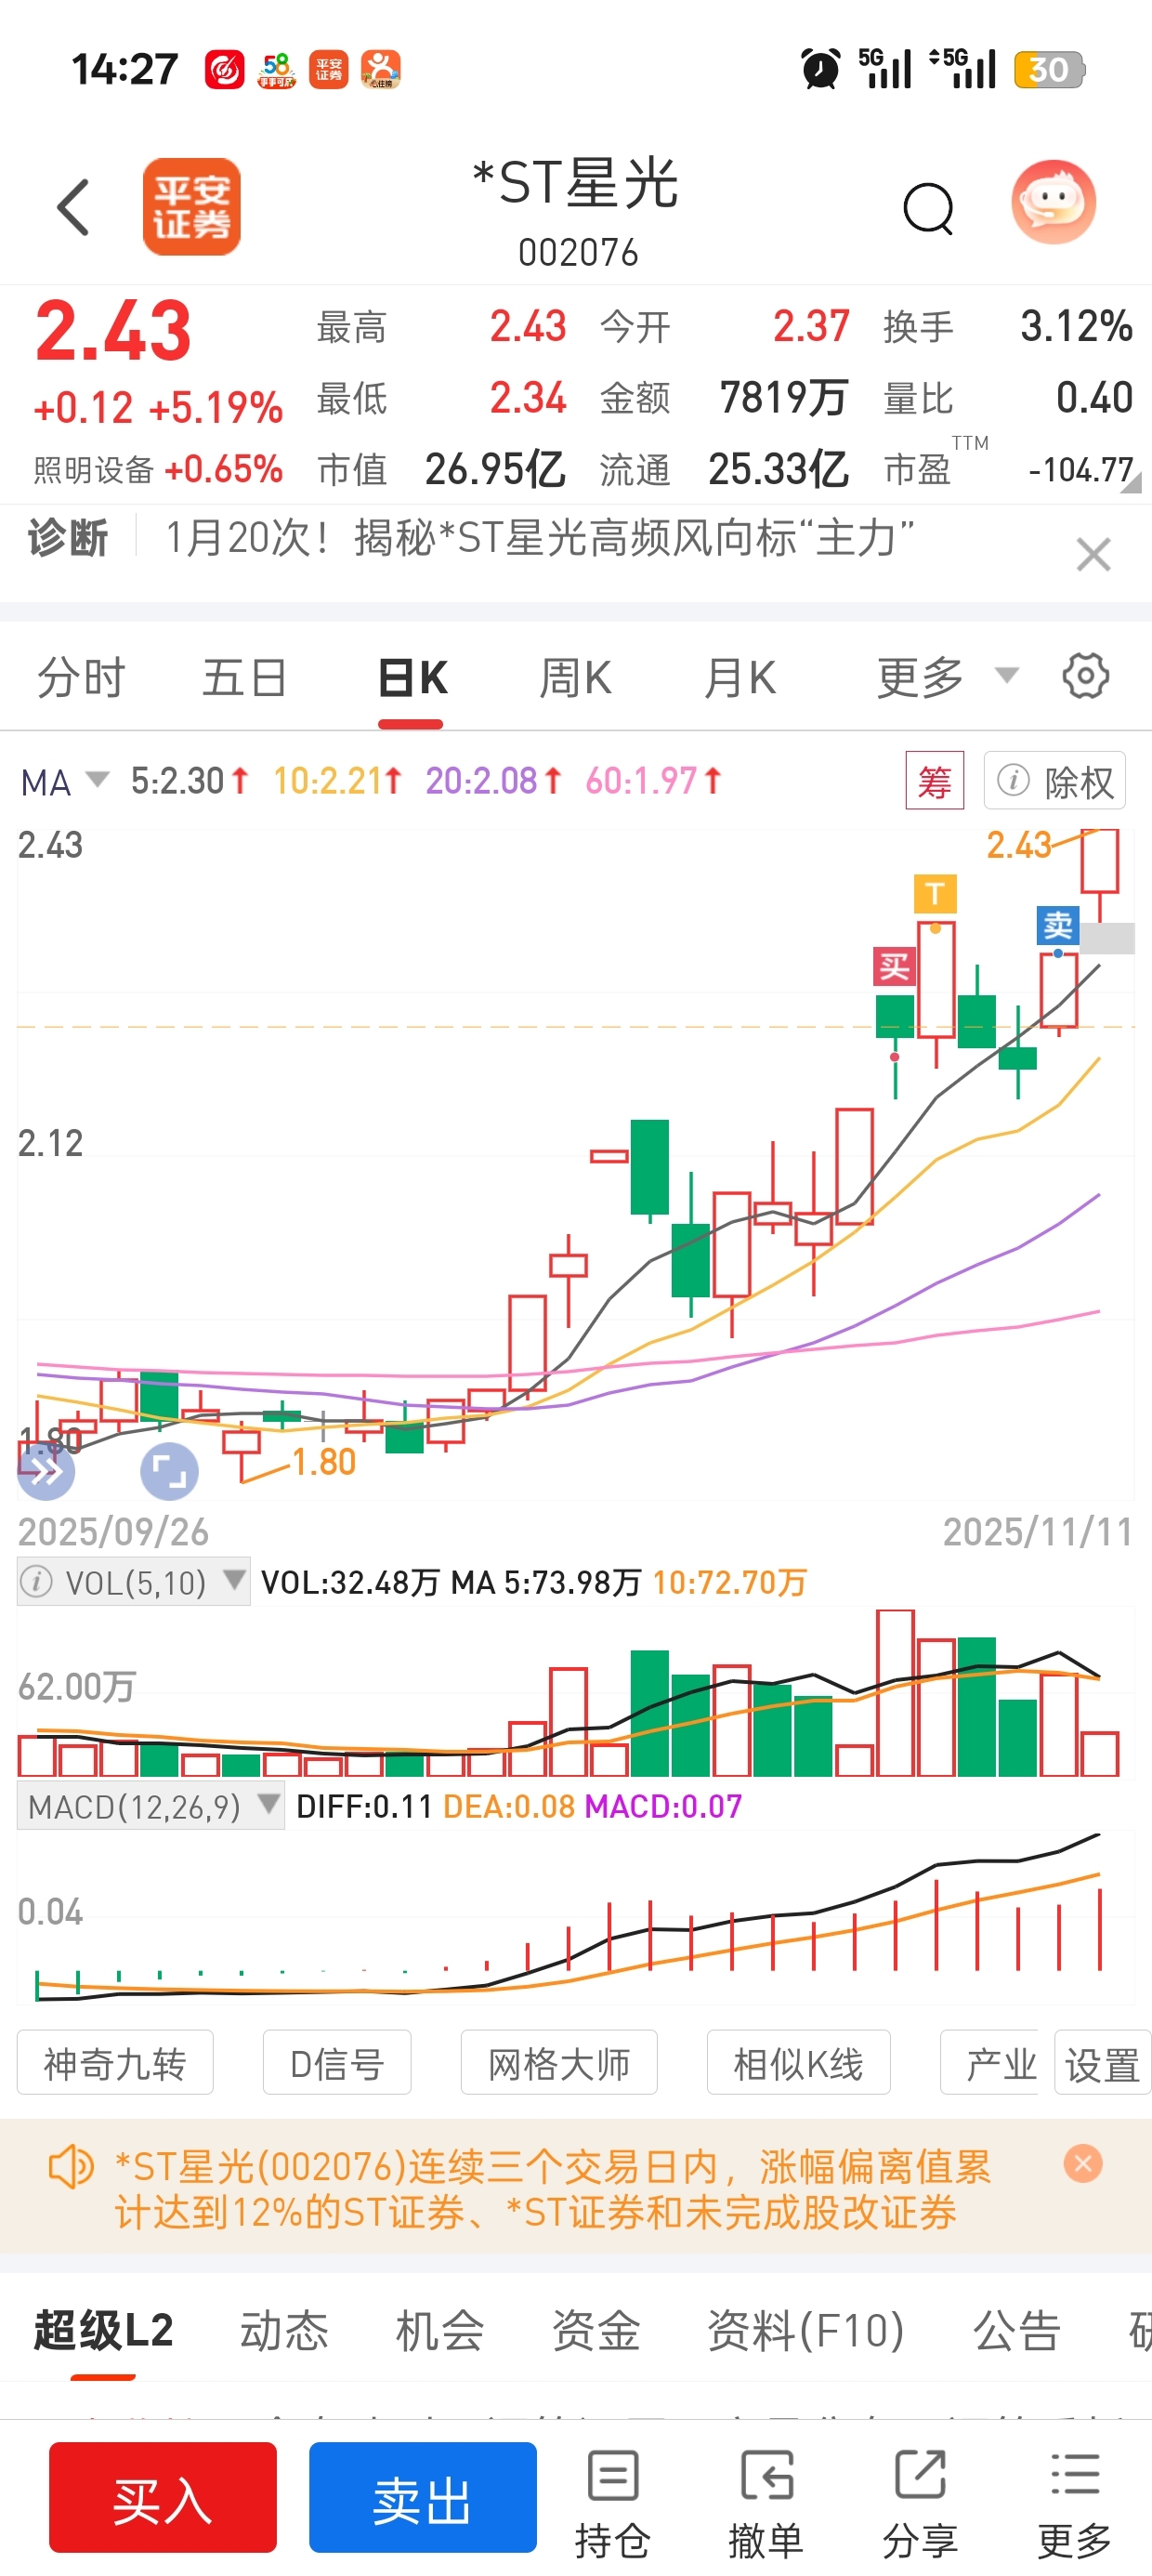
Task: Open 持仓 holdings icon
Action: click(613, 2503)
